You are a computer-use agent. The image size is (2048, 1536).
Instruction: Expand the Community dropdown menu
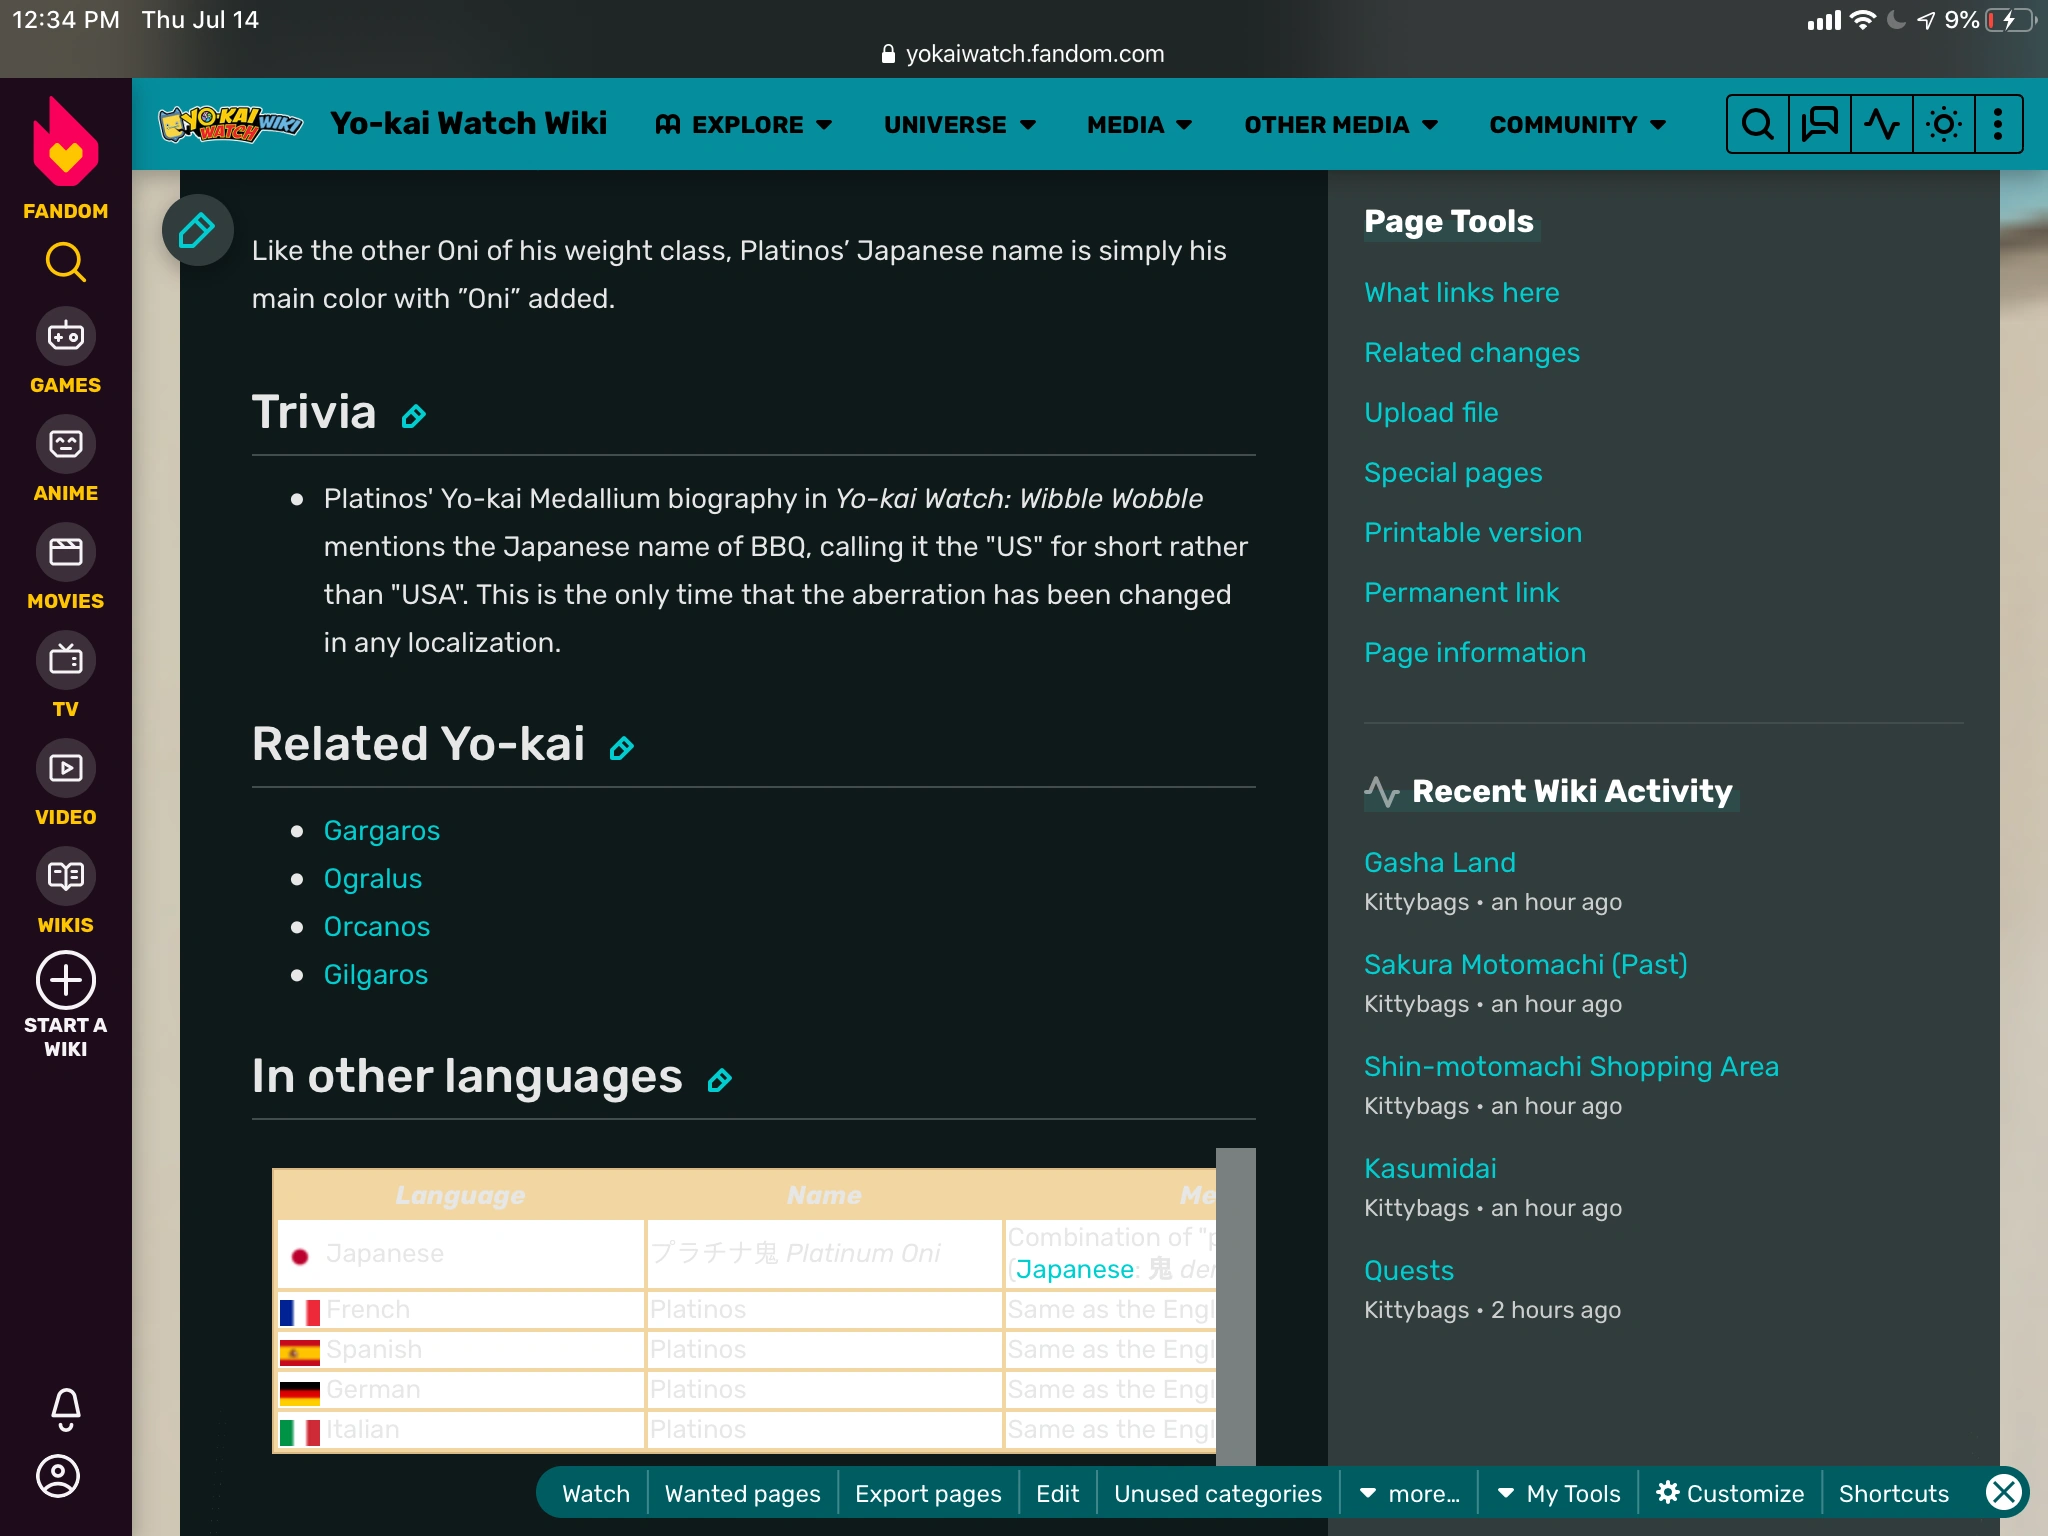(1577, 124)
